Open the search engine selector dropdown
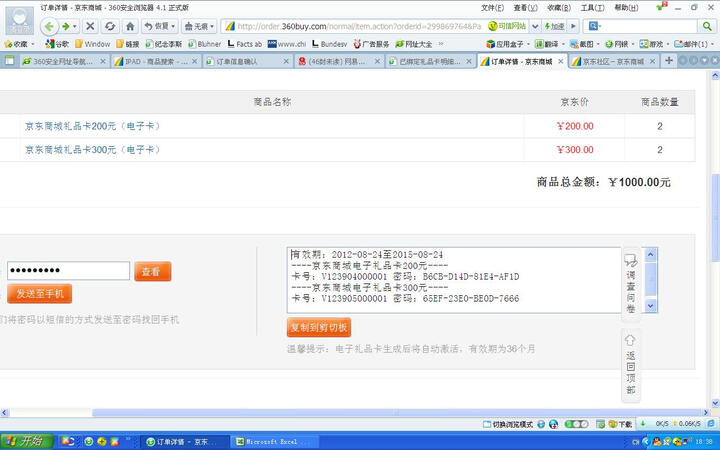 tap(595, 26)
